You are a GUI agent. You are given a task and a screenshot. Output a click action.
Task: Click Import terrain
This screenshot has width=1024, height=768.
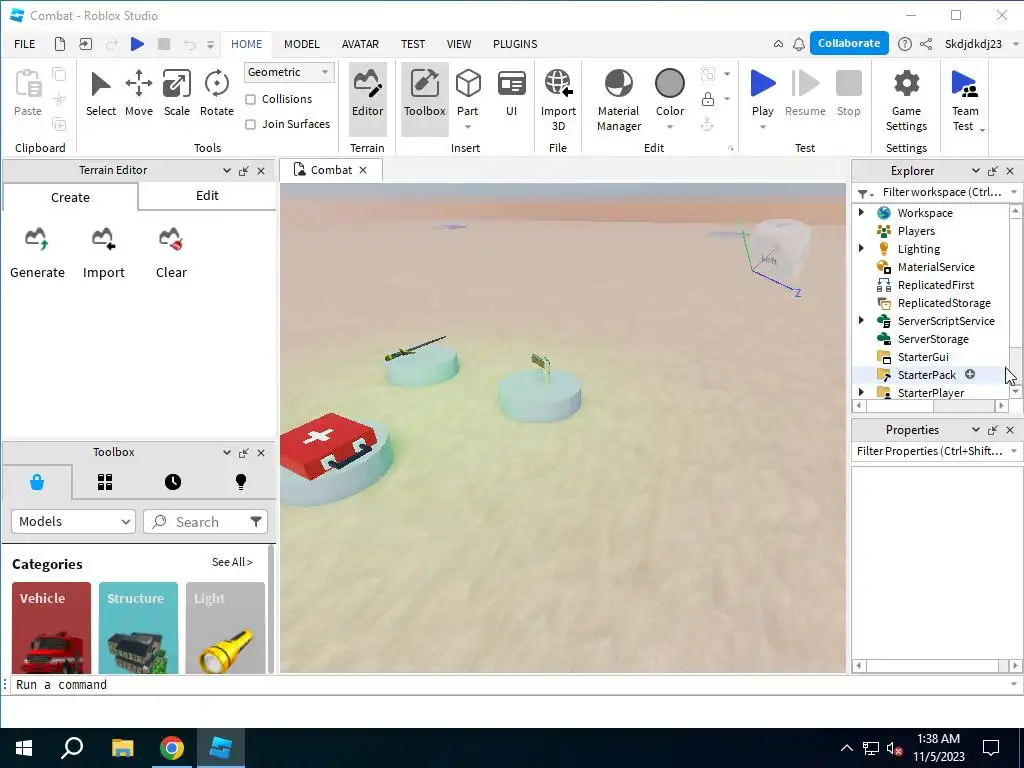tap(103, 253)
